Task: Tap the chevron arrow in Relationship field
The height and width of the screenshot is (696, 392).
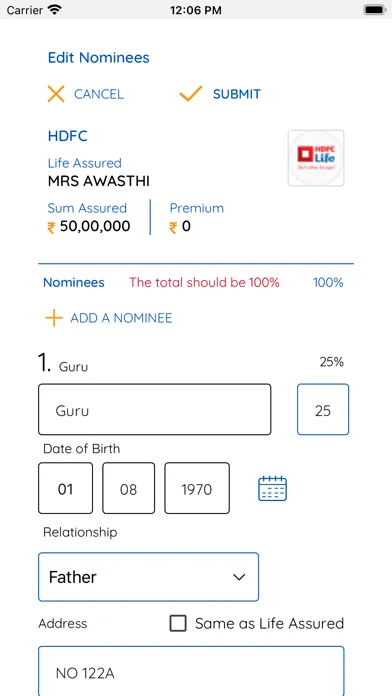Action: 239,577
